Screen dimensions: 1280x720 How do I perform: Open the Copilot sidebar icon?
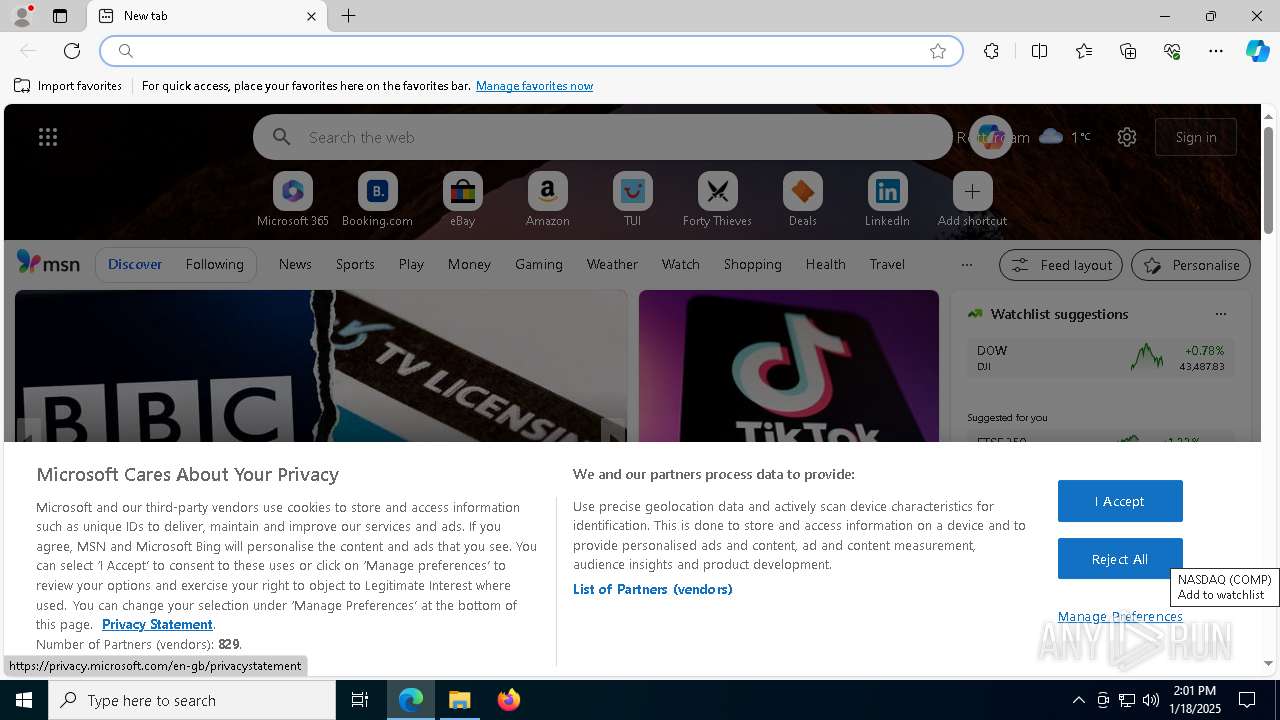click(1257, 51)
